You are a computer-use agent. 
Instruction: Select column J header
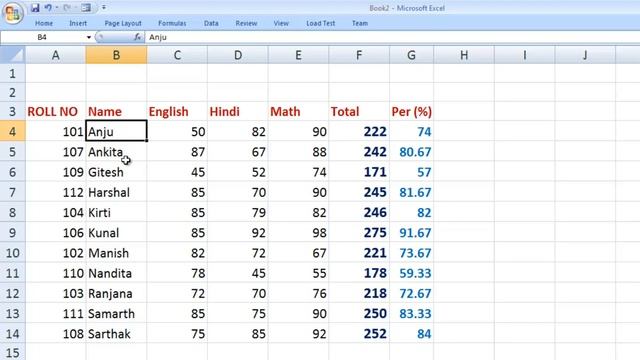(585, 55)
